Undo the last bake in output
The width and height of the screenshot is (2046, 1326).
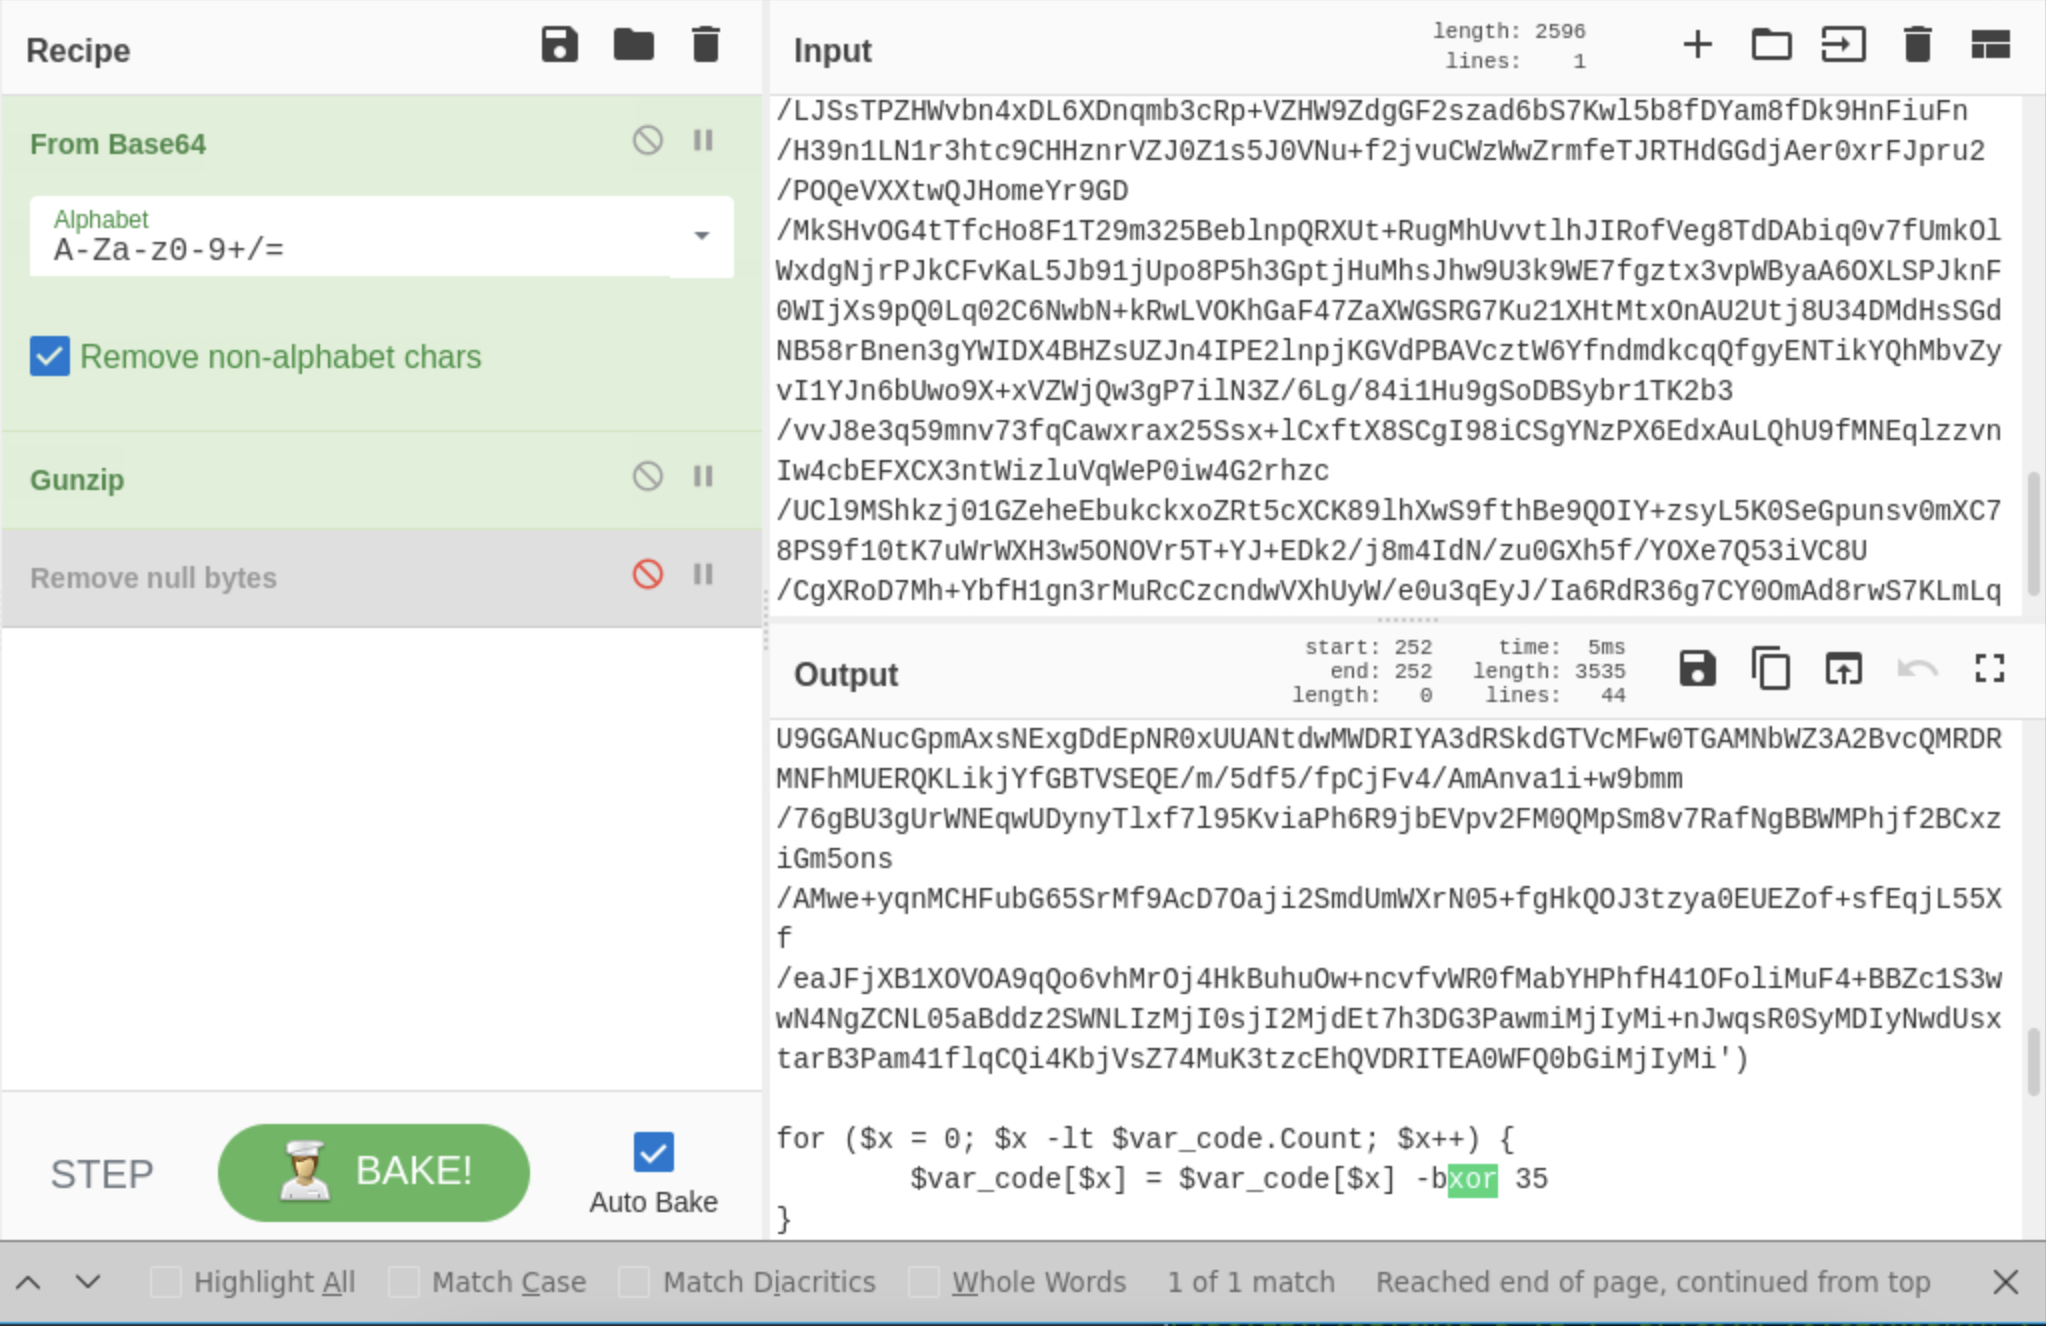pos(1915,669)
